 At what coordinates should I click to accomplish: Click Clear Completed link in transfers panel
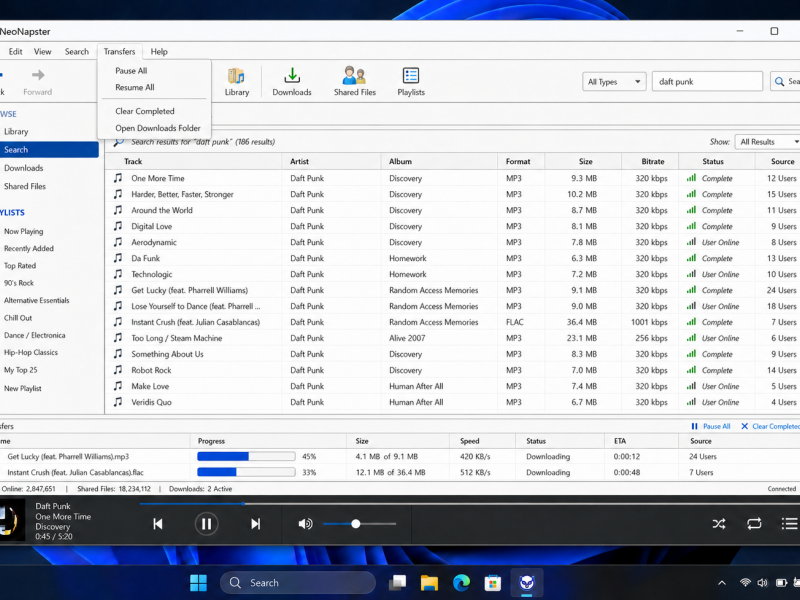point(770,427)
